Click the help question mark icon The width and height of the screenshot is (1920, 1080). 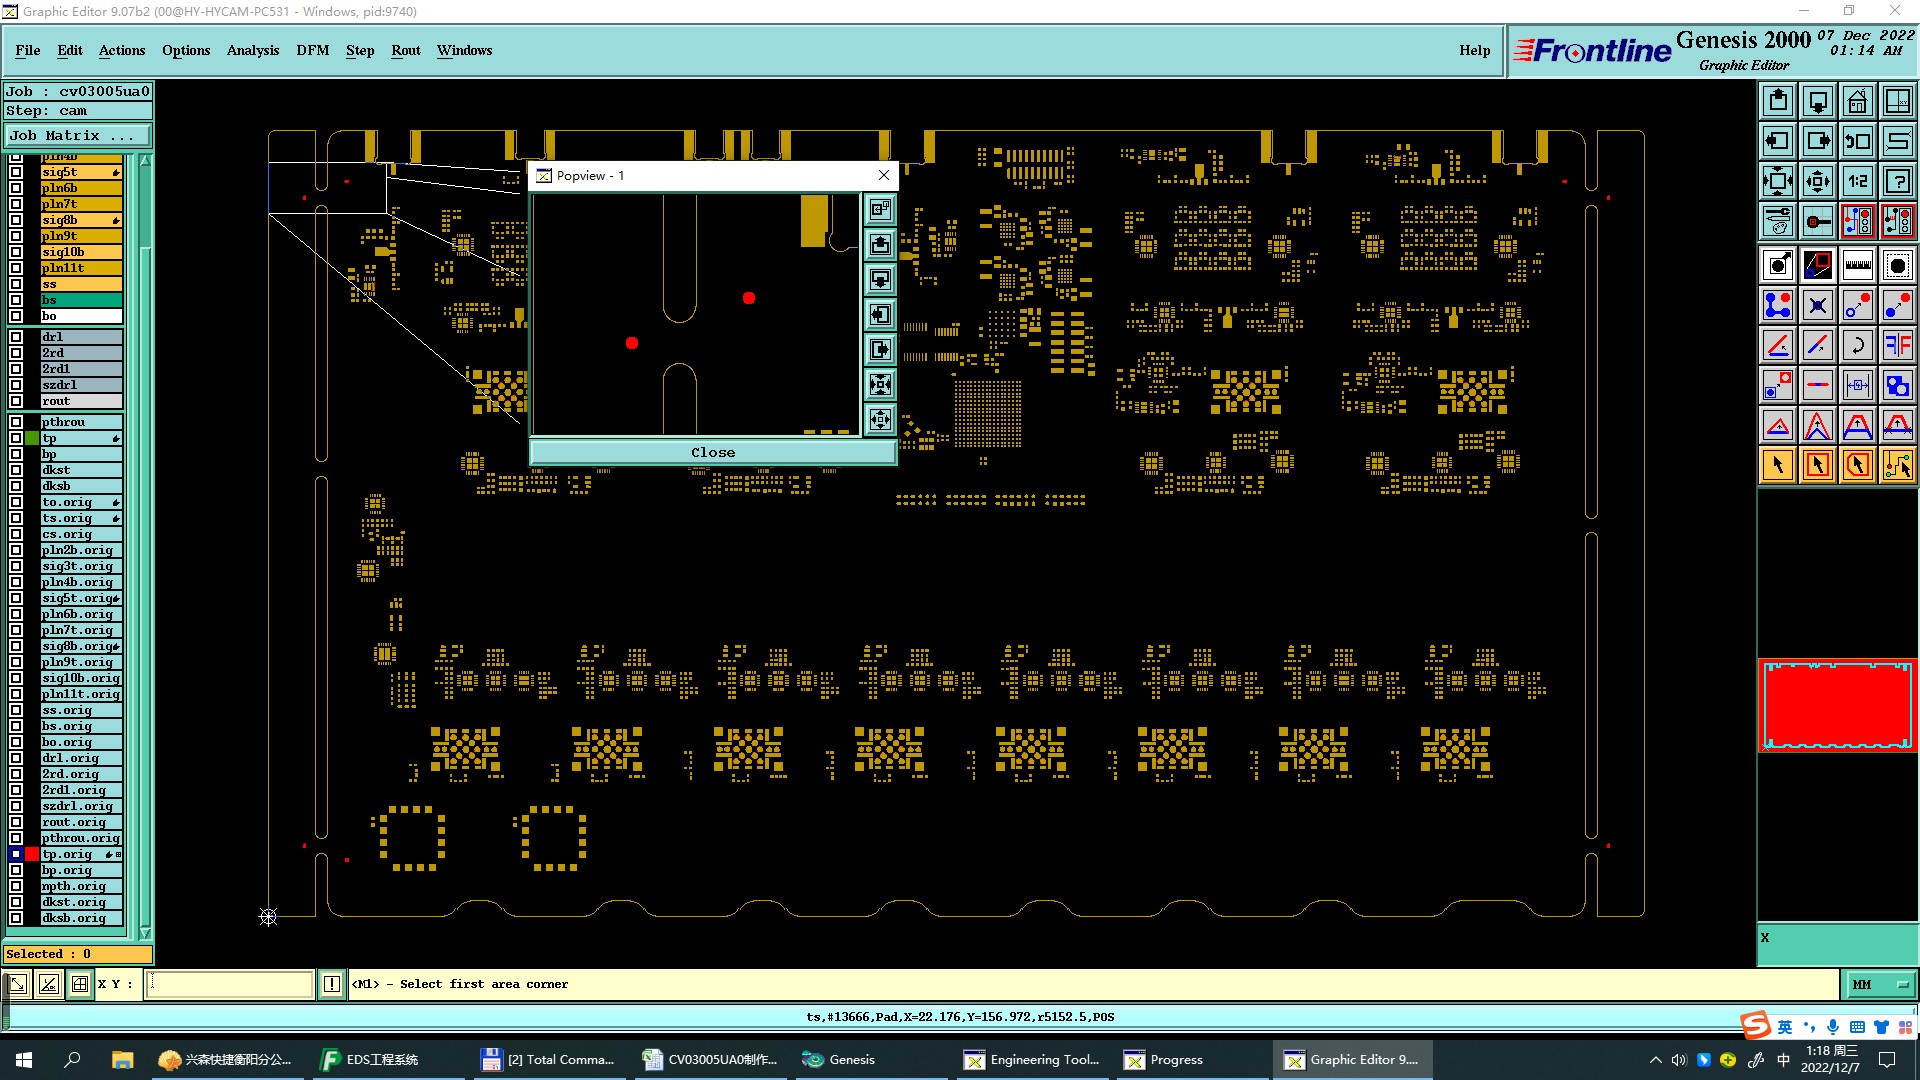click(x=1897, y=181)
